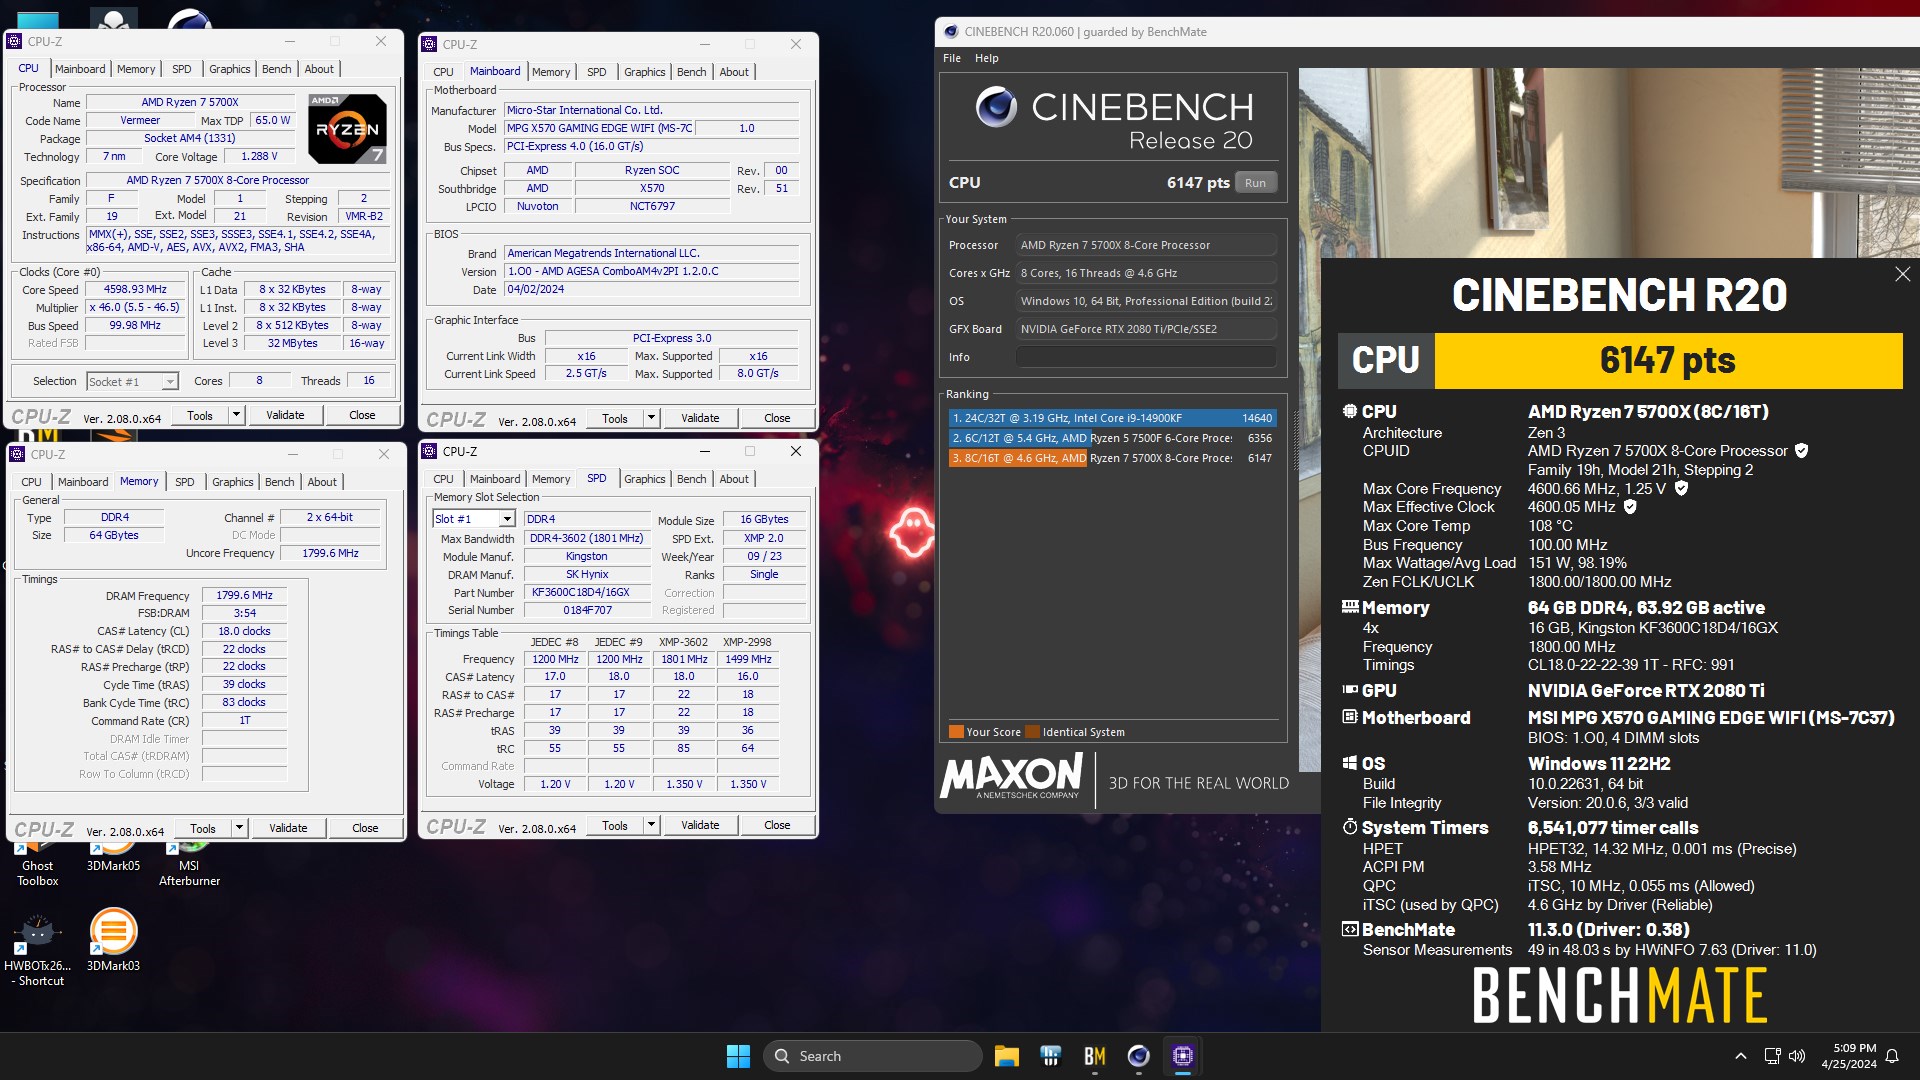Click the verified shield next to CPUID
This screenshot has width=1920, height=1080.
(x=1801, y=451)
